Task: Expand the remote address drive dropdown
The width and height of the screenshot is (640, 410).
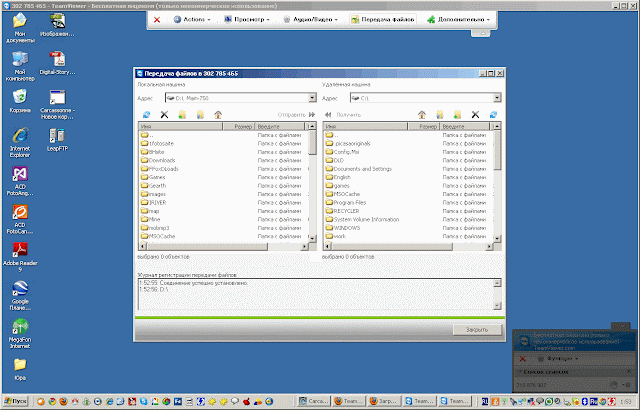Action: click(x=495, y=99)
